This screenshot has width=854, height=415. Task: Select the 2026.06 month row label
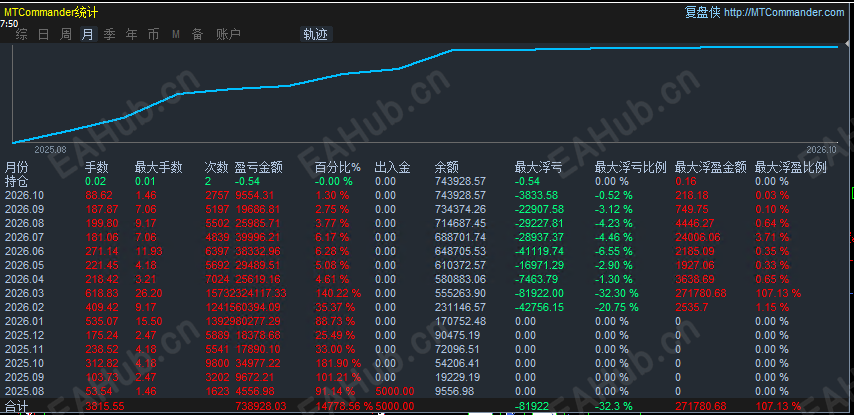click(23, 251)
